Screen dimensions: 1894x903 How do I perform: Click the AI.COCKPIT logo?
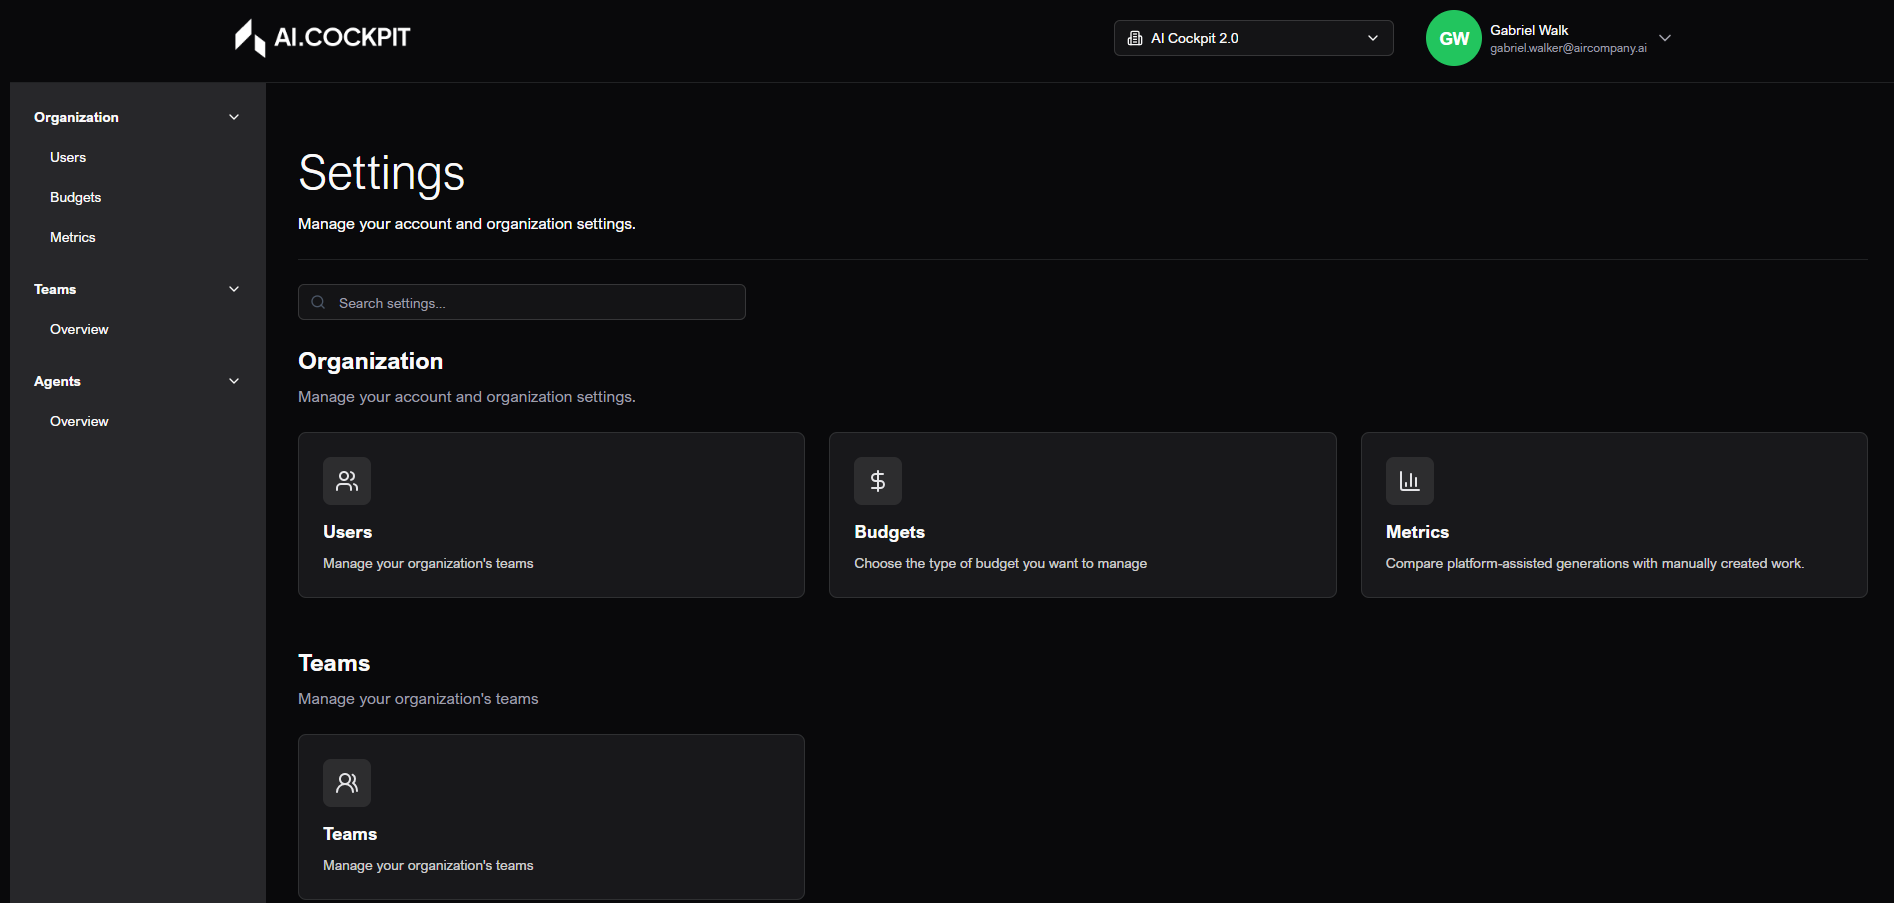click(322, 38)
